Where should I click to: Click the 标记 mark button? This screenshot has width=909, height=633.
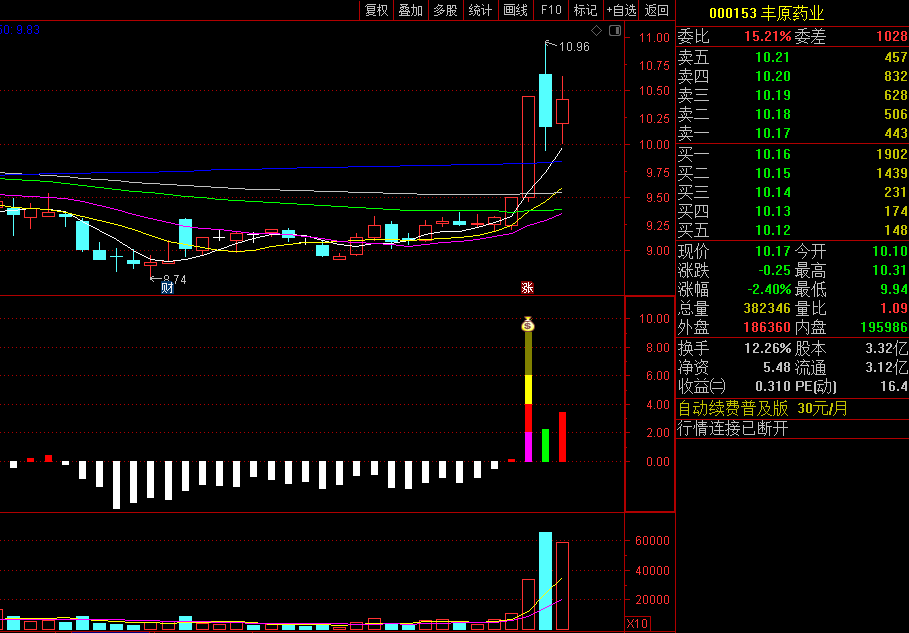click(x=586, y=10)
